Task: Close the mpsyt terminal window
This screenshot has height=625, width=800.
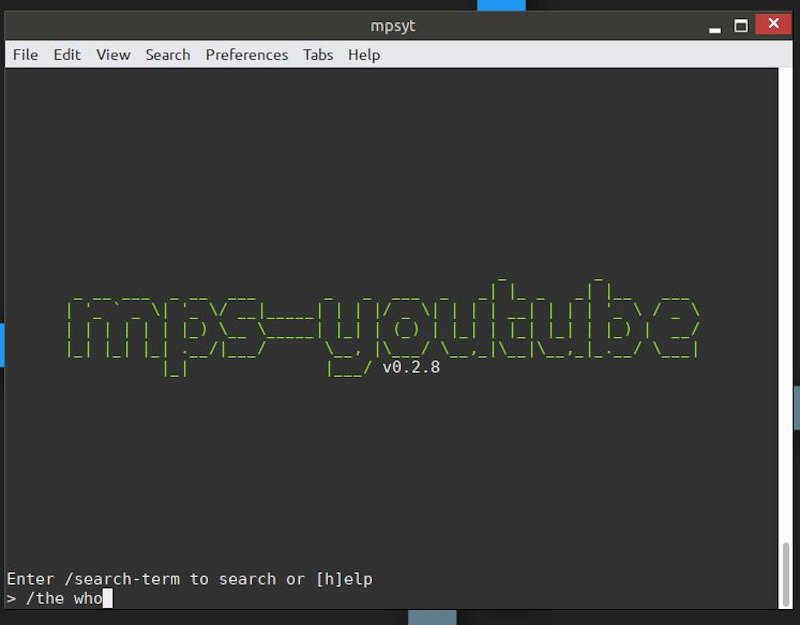Action: pyautogui.click(x=773, y=25)
